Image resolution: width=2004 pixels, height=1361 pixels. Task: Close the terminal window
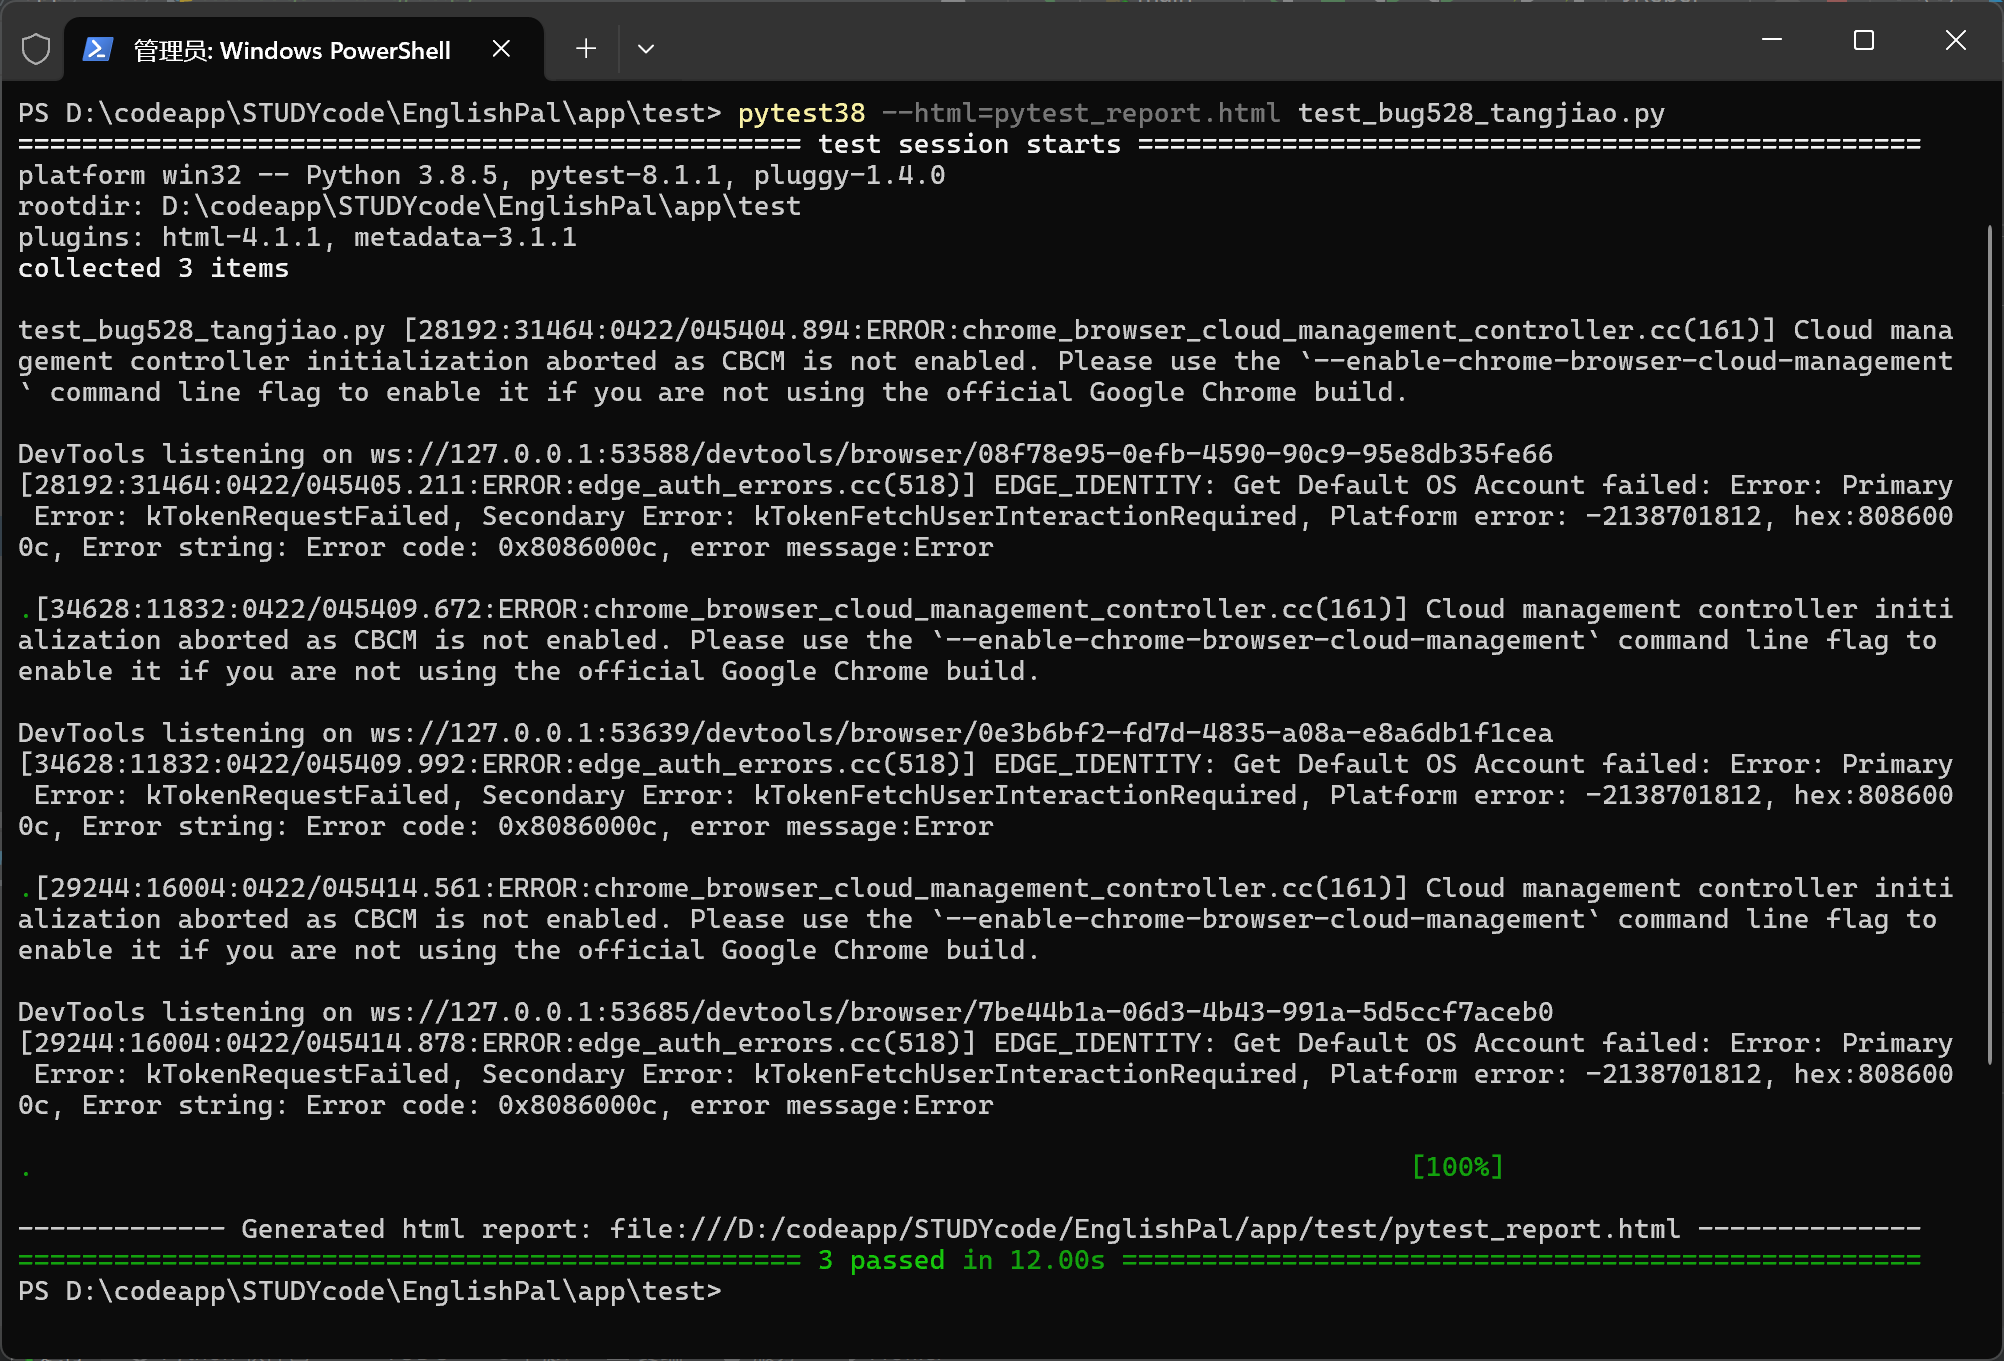point(1955,40)
